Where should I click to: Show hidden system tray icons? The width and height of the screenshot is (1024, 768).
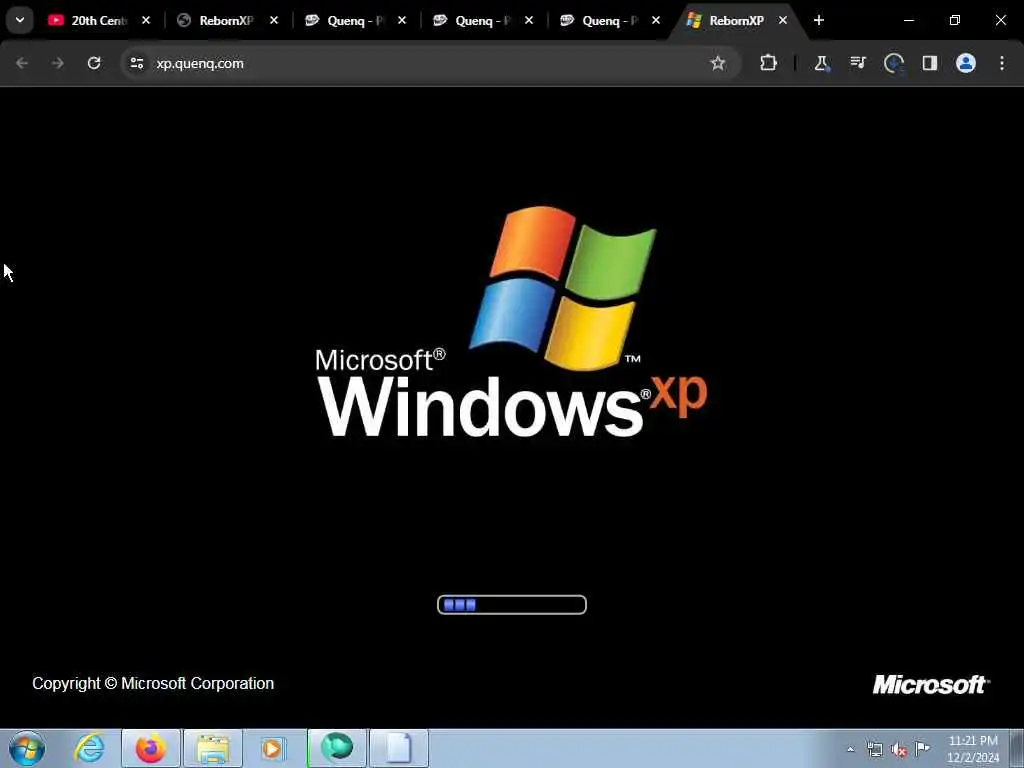850,749
